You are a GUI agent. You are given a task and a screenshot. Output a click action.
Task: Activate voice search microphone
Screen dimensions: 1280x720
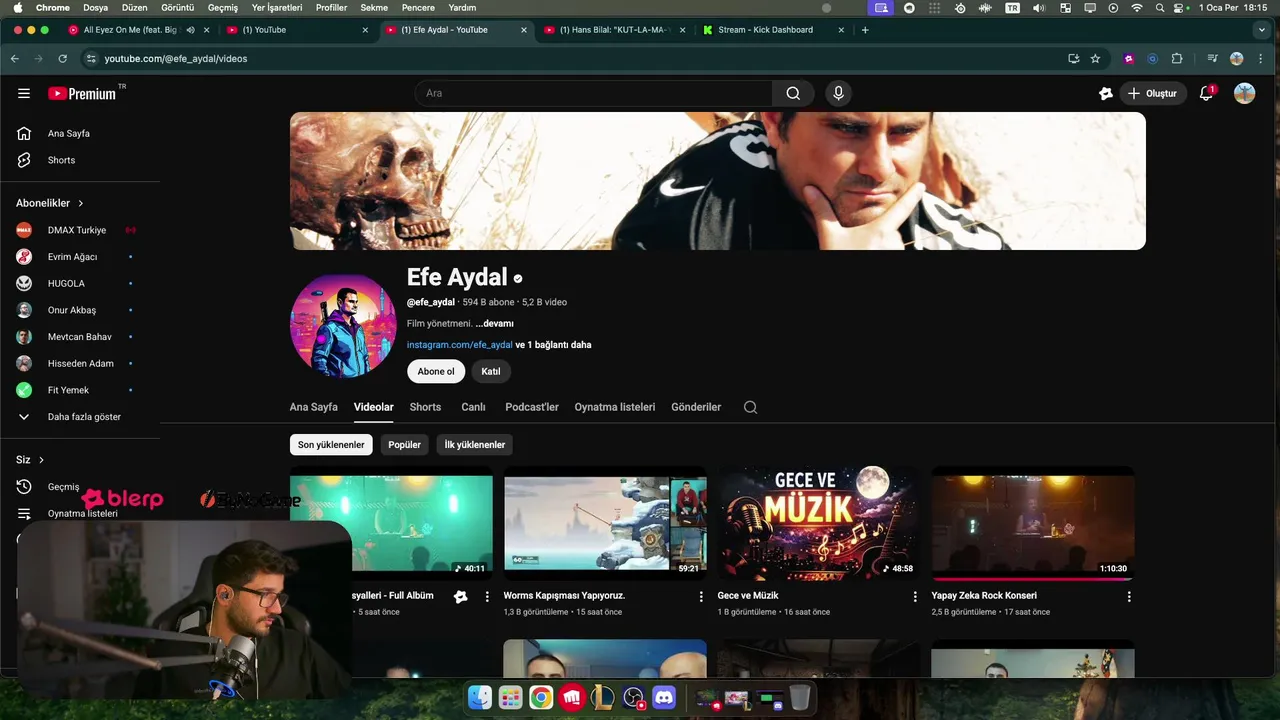pyautogui.click(x=838, y=93)
